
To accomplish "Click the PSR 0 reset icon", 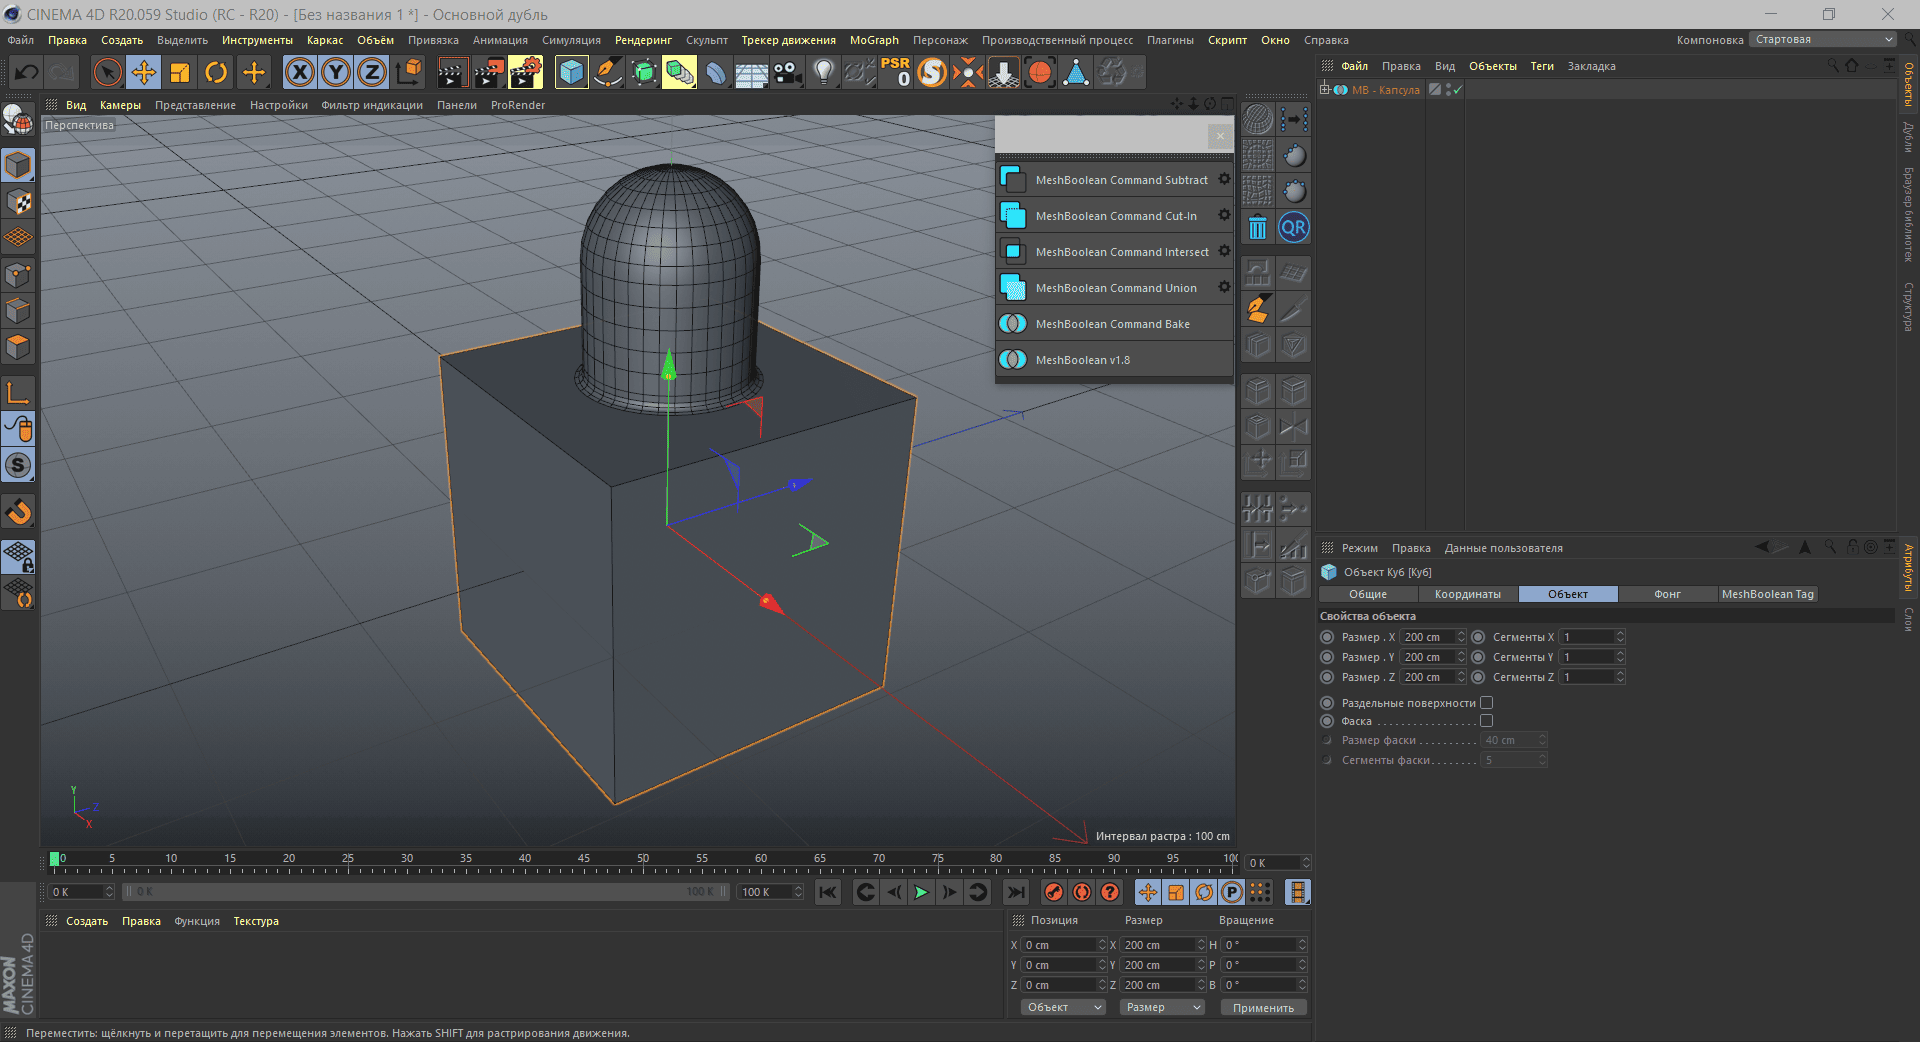I will coord(896,72).
